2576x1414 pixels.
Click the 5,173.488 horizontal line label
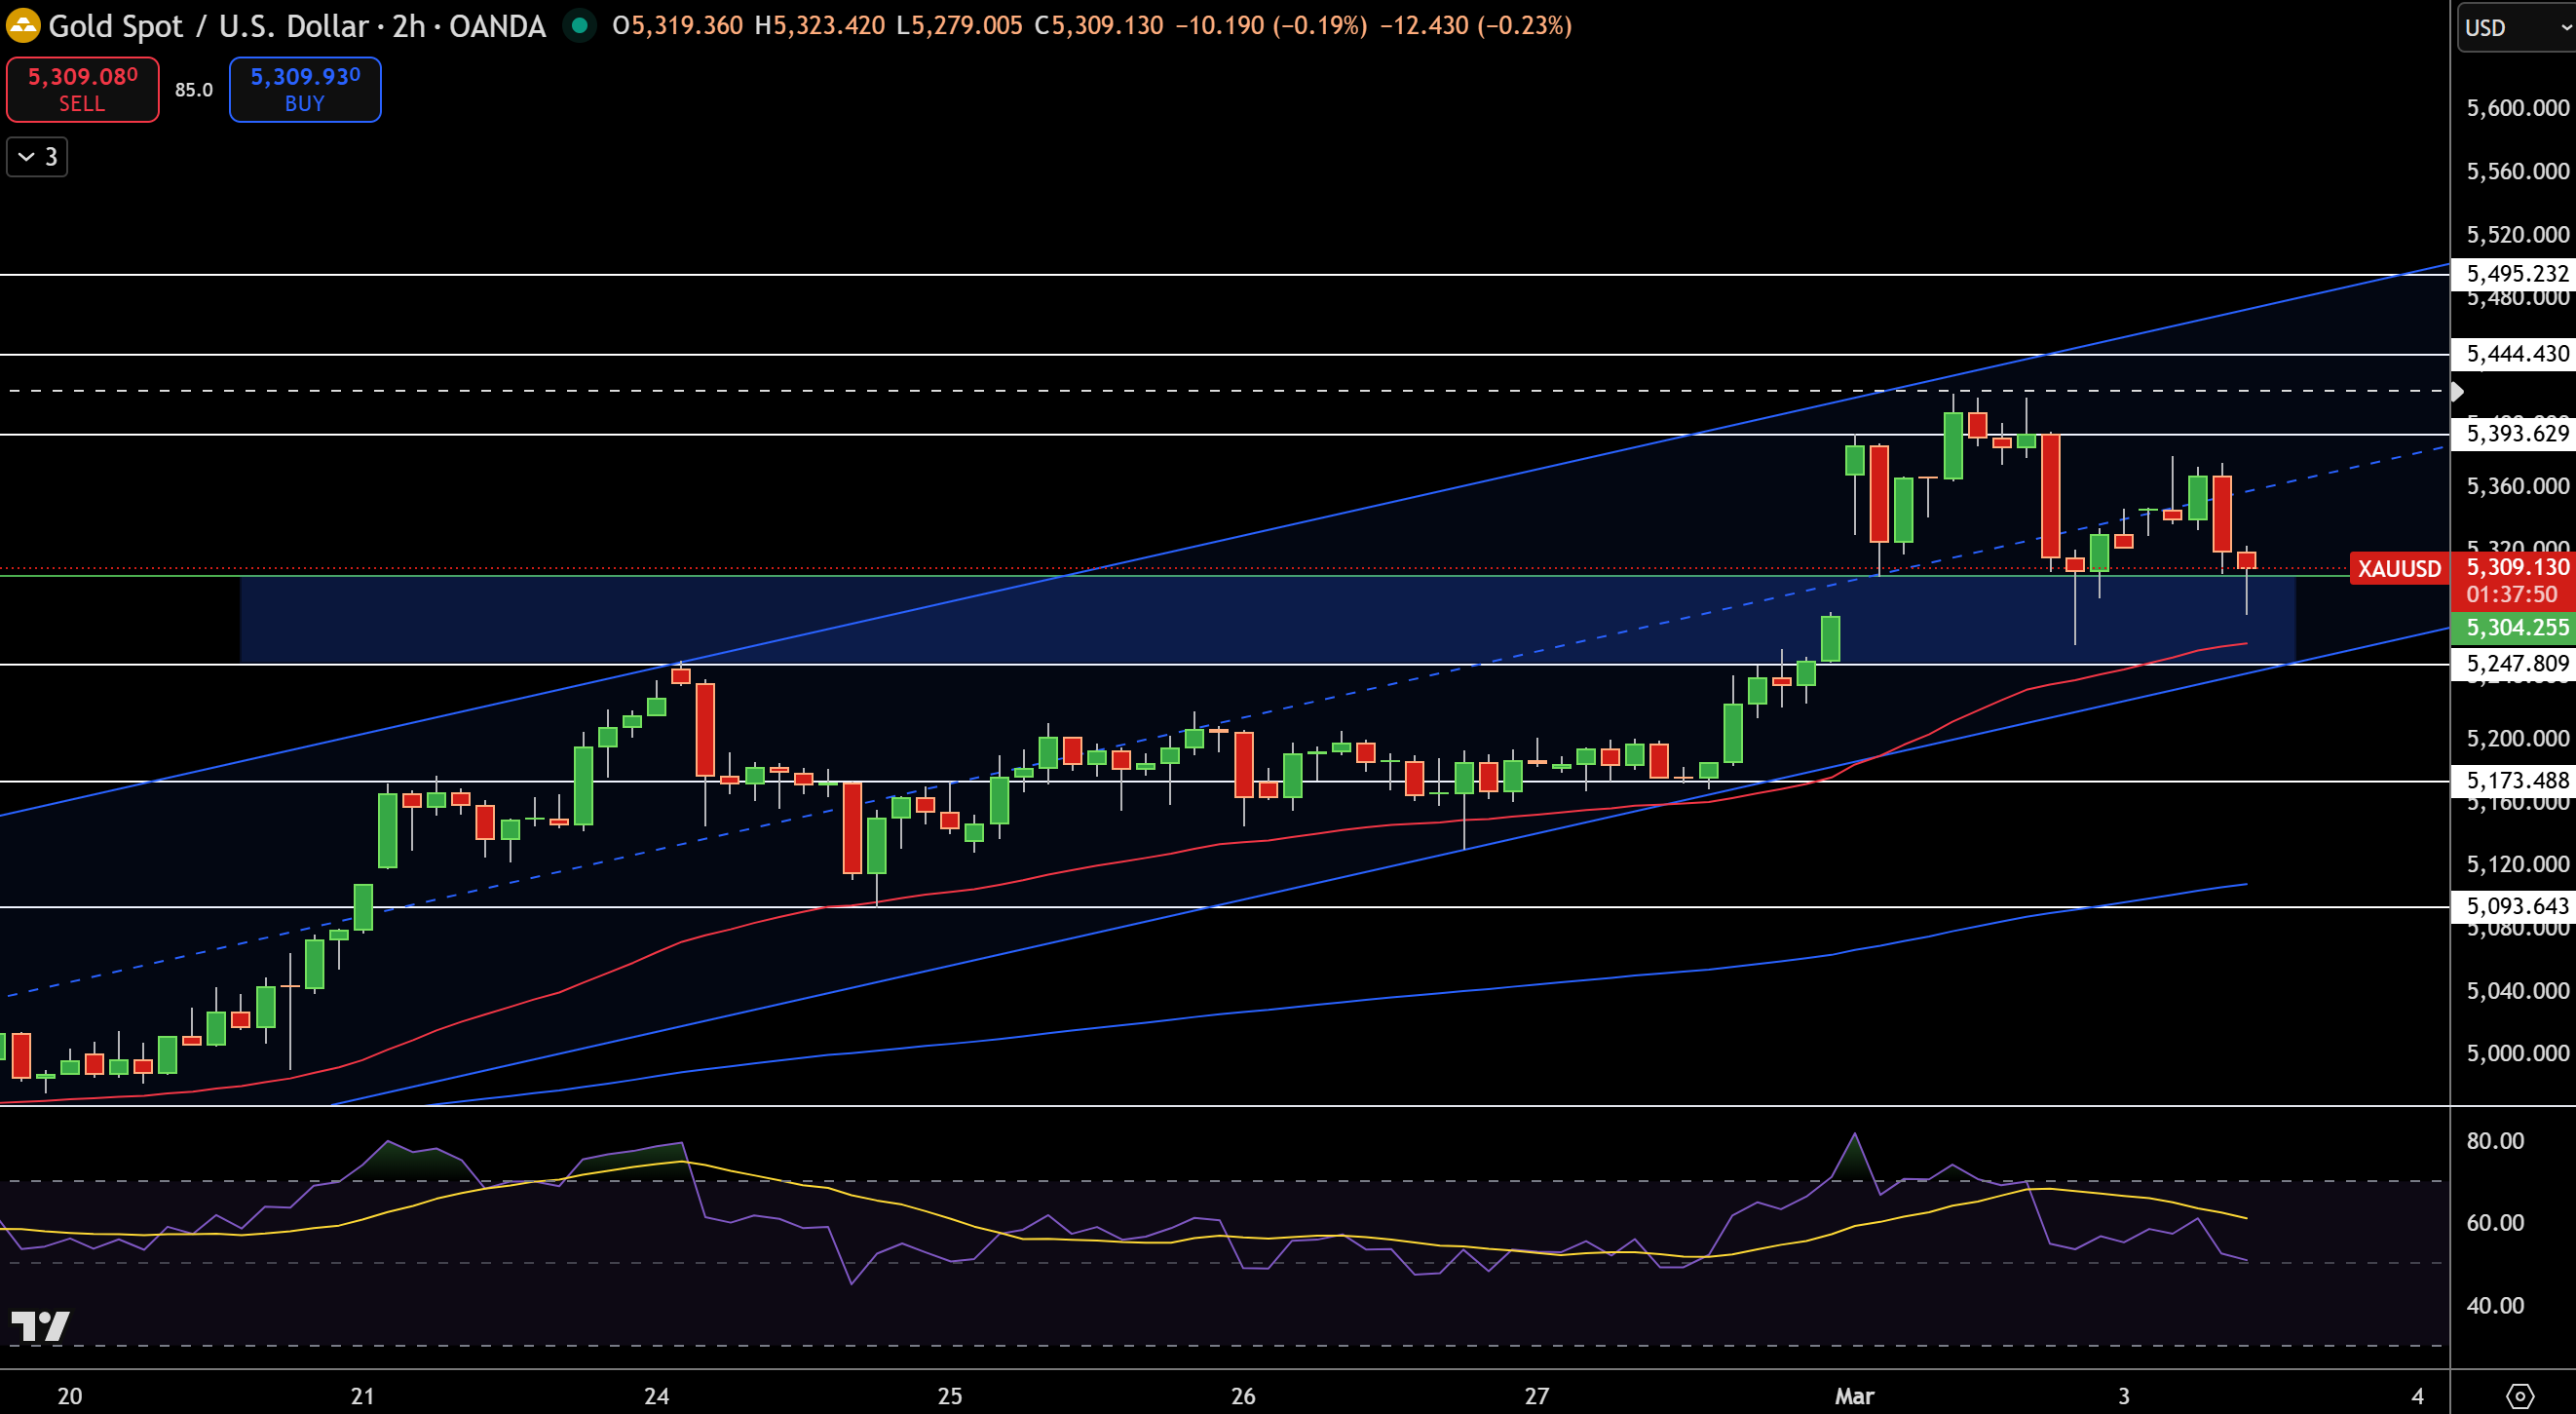2514,780
